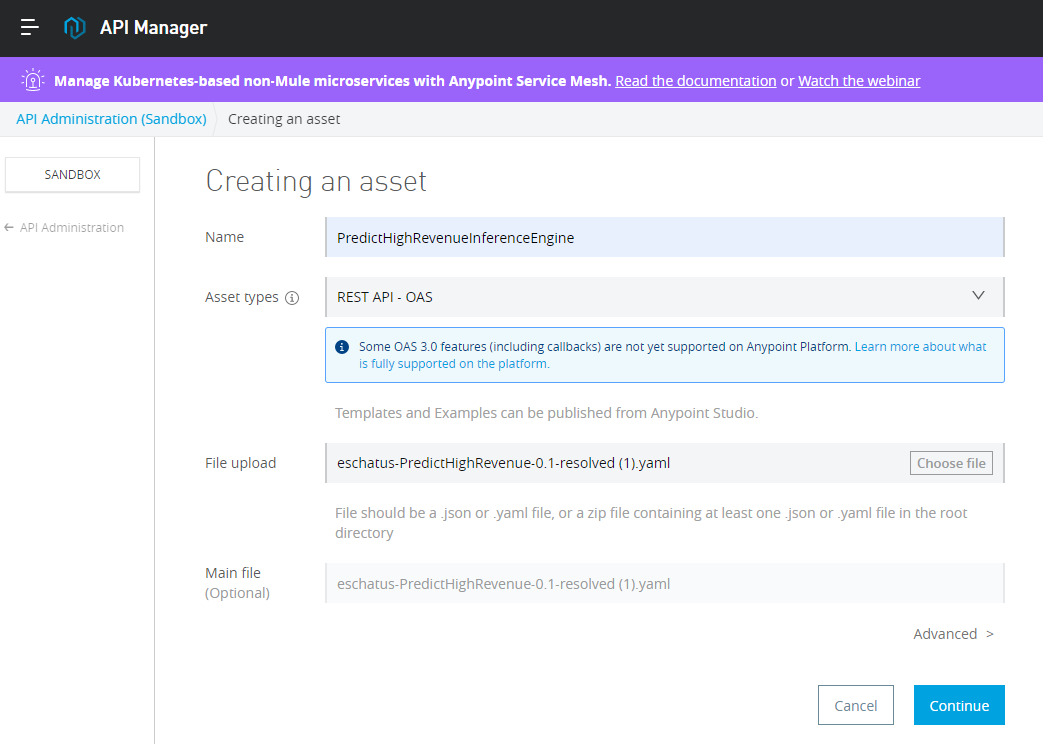Focus the Name input field

(x=664, y=238)
